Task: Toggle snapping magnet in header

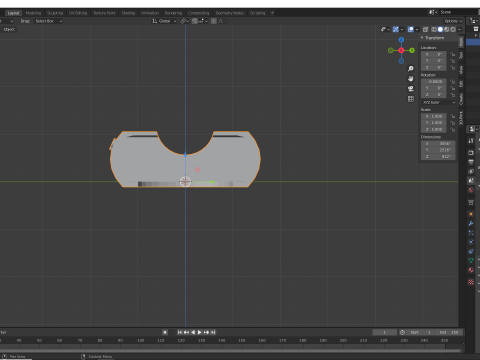Action: (x=196, y=21)
